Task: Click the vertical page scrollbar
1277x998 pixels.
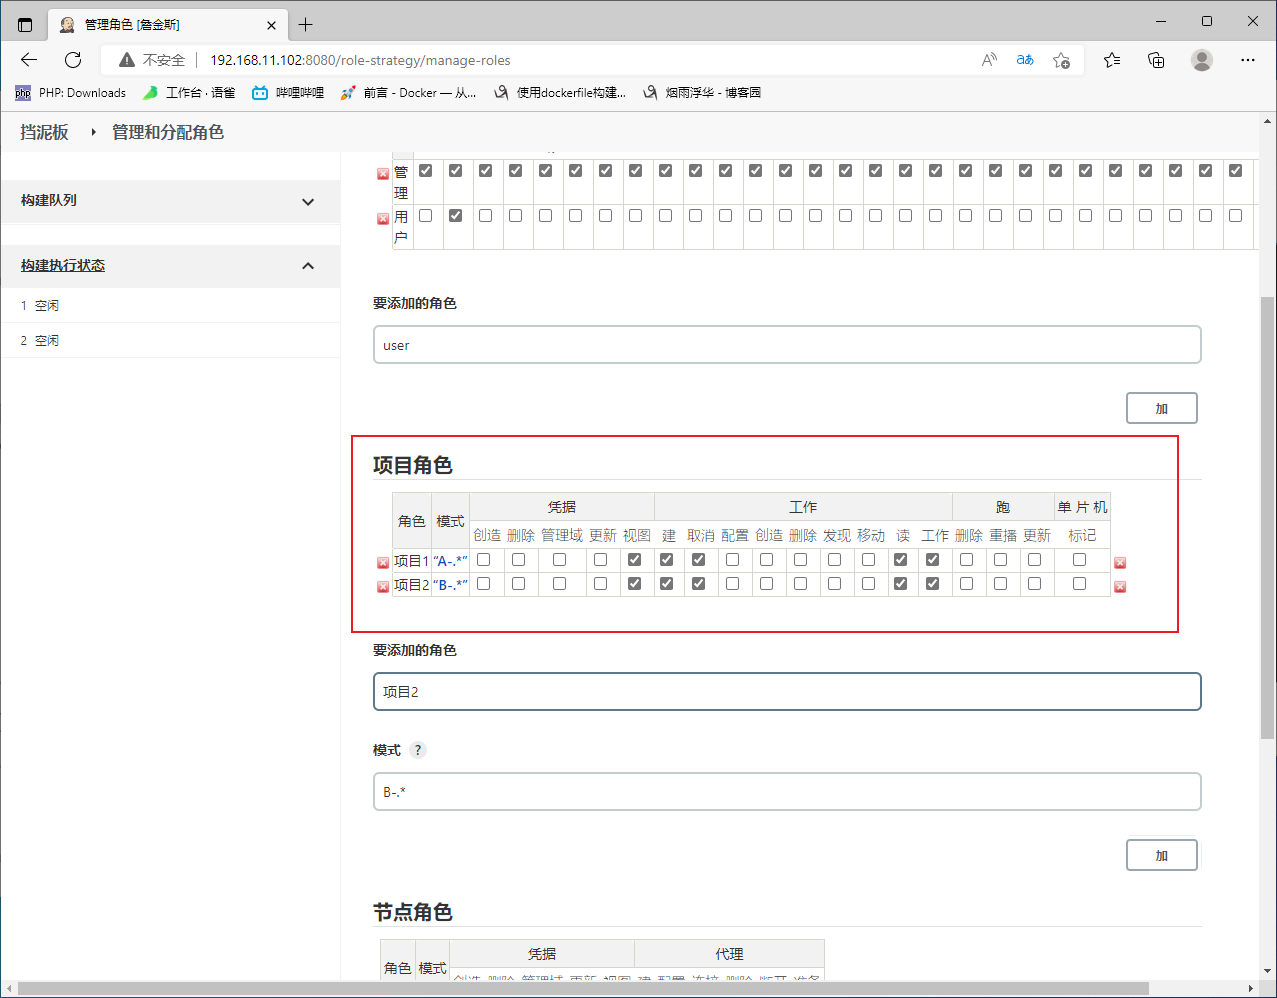Action: 1268,518
